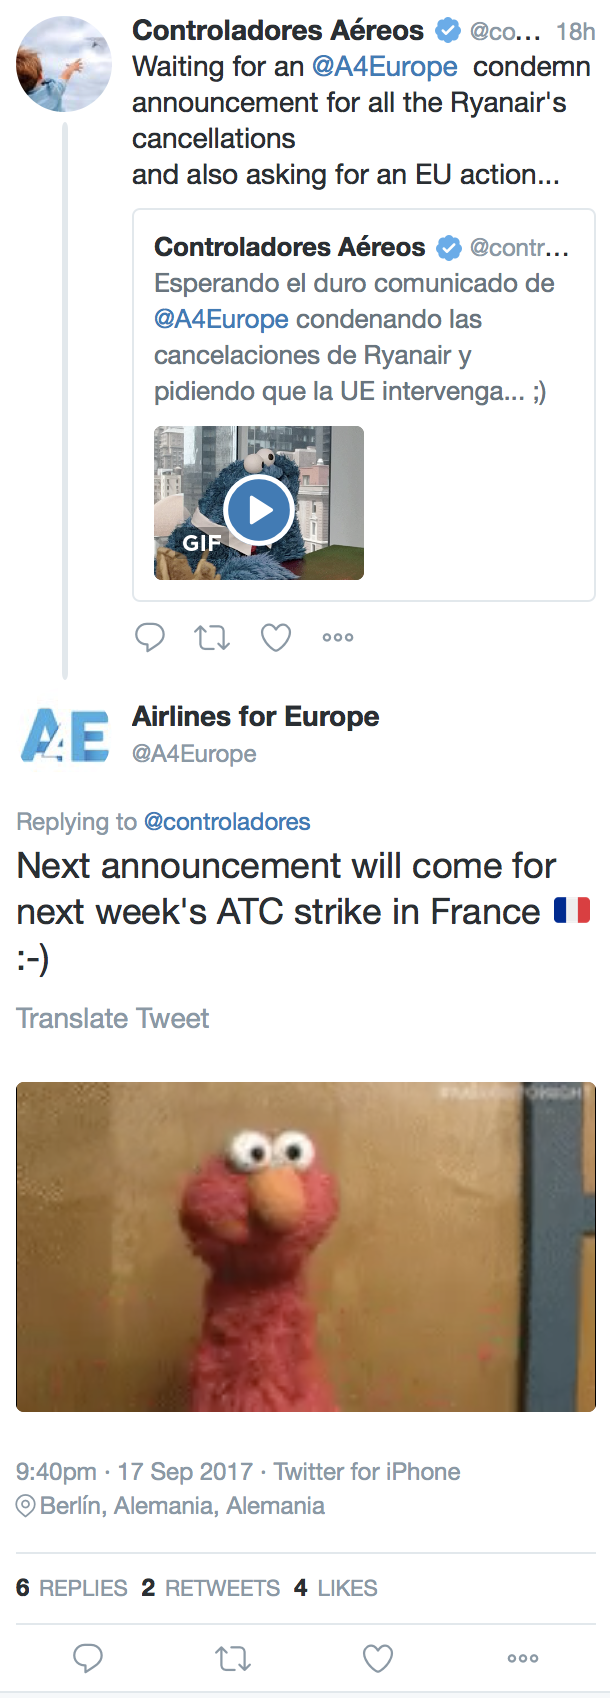The width and height of the screenshot is (610, 1698).
Task: Click the @A4Europe mention in top tweet
Action: coord(385,67)
